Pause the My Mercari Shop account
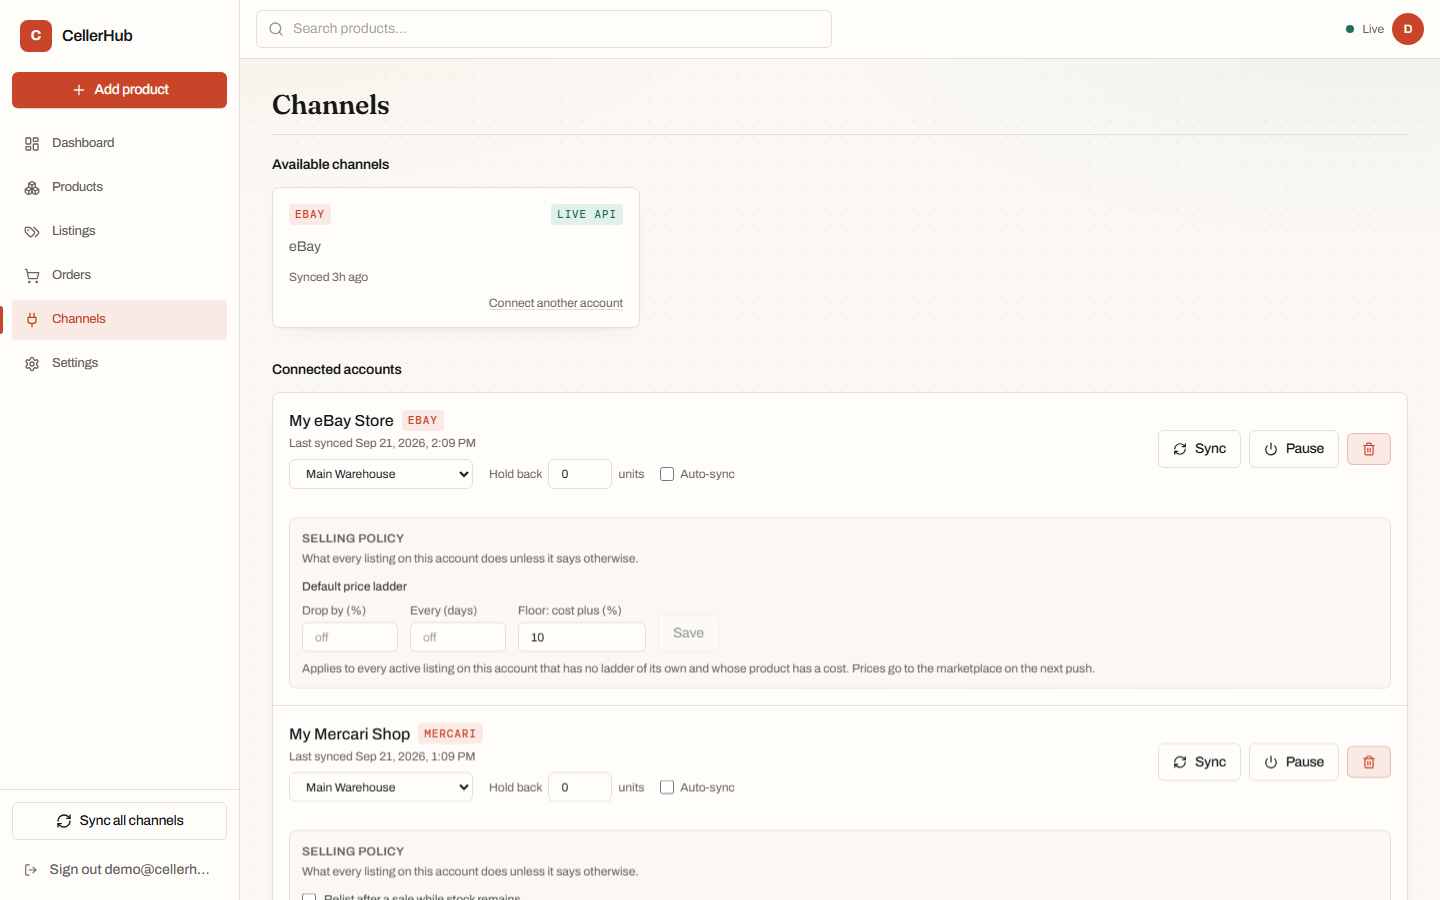This screenshot has height=900, width=1440. coord(1294,762)
